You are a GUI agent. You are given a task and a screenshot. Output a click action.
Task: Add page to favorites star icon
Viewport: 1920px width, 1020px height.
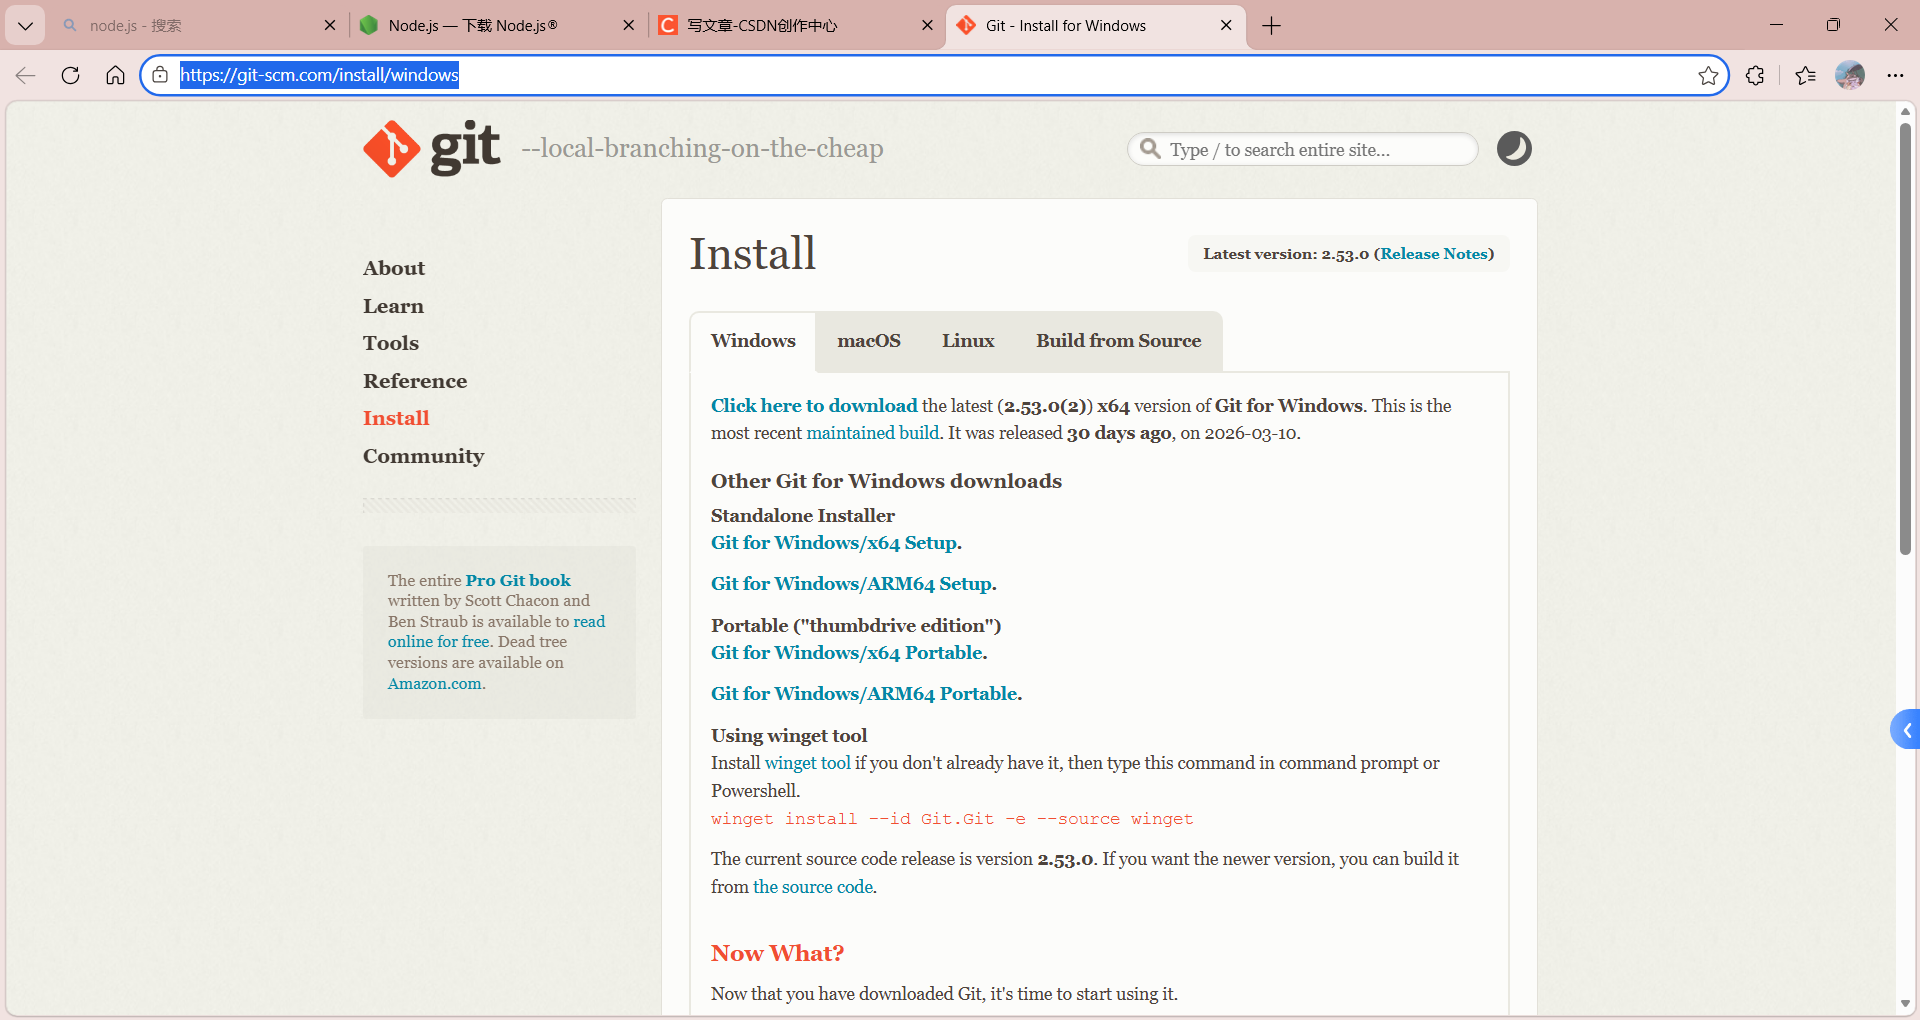1708,76
